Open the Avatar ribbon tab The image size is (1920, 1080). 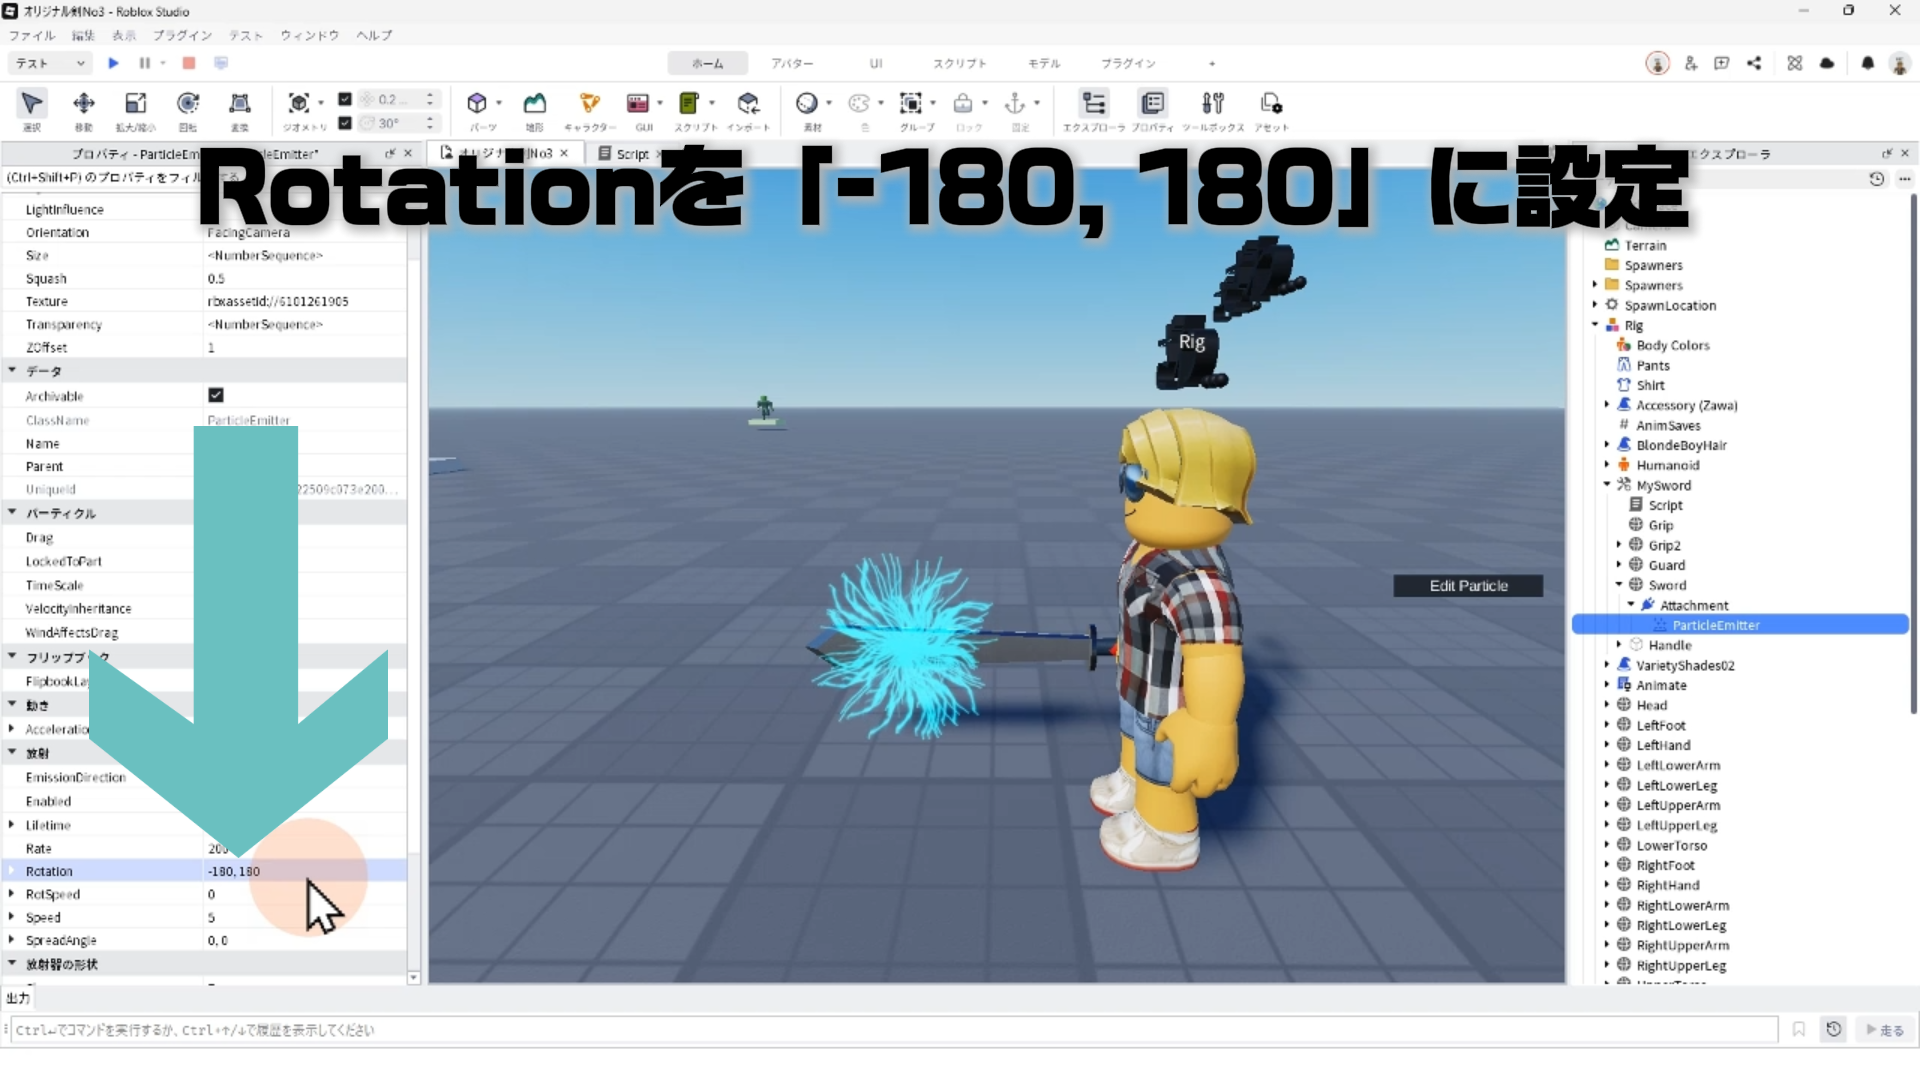pos(791,63)
